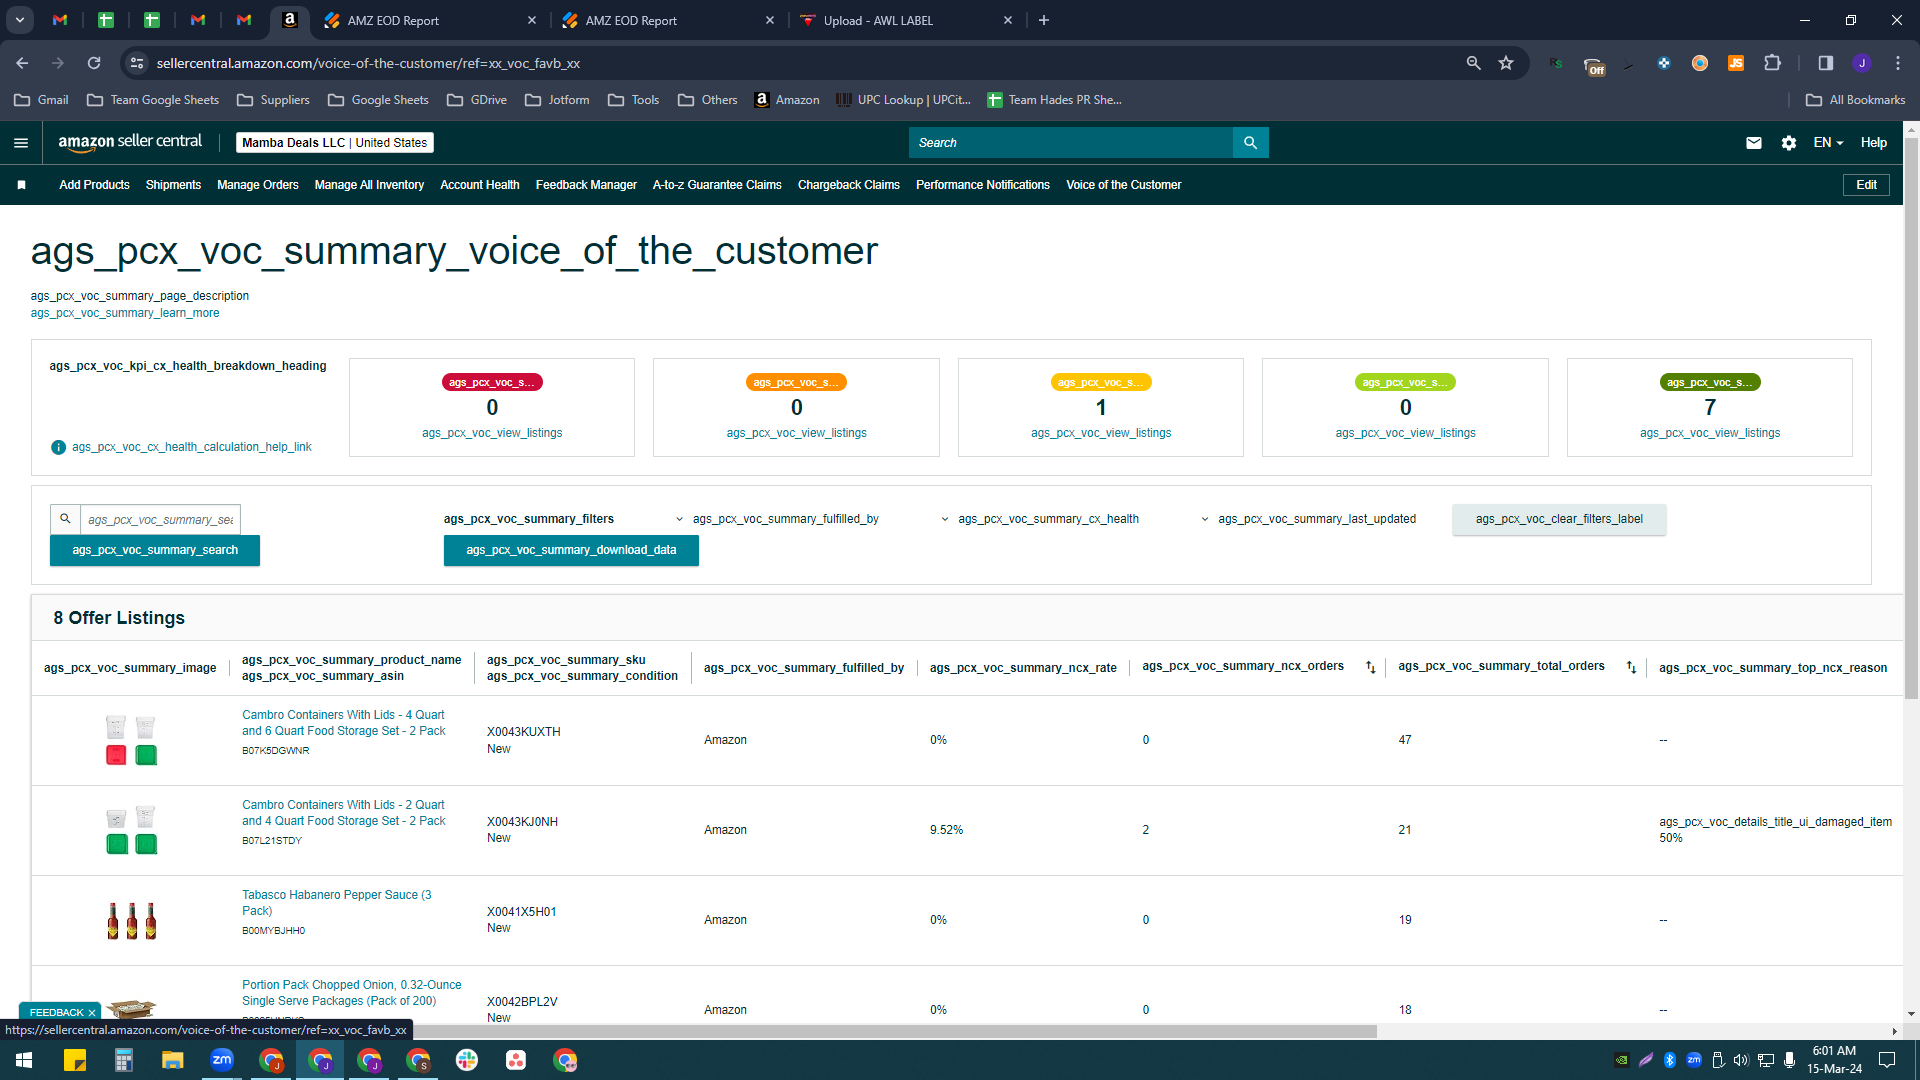Bookmark this page with the star icon
This screenshot has height=1080, width=1920.
tap(1506, 63)
